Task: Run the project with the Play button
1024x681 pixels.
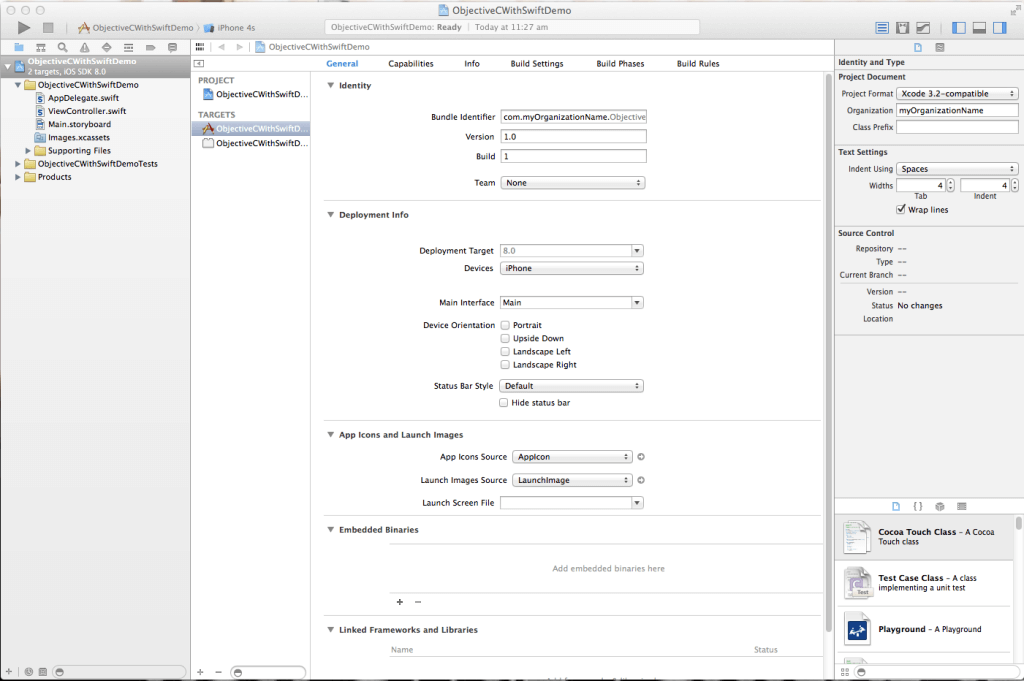Action: click(24, 27)
